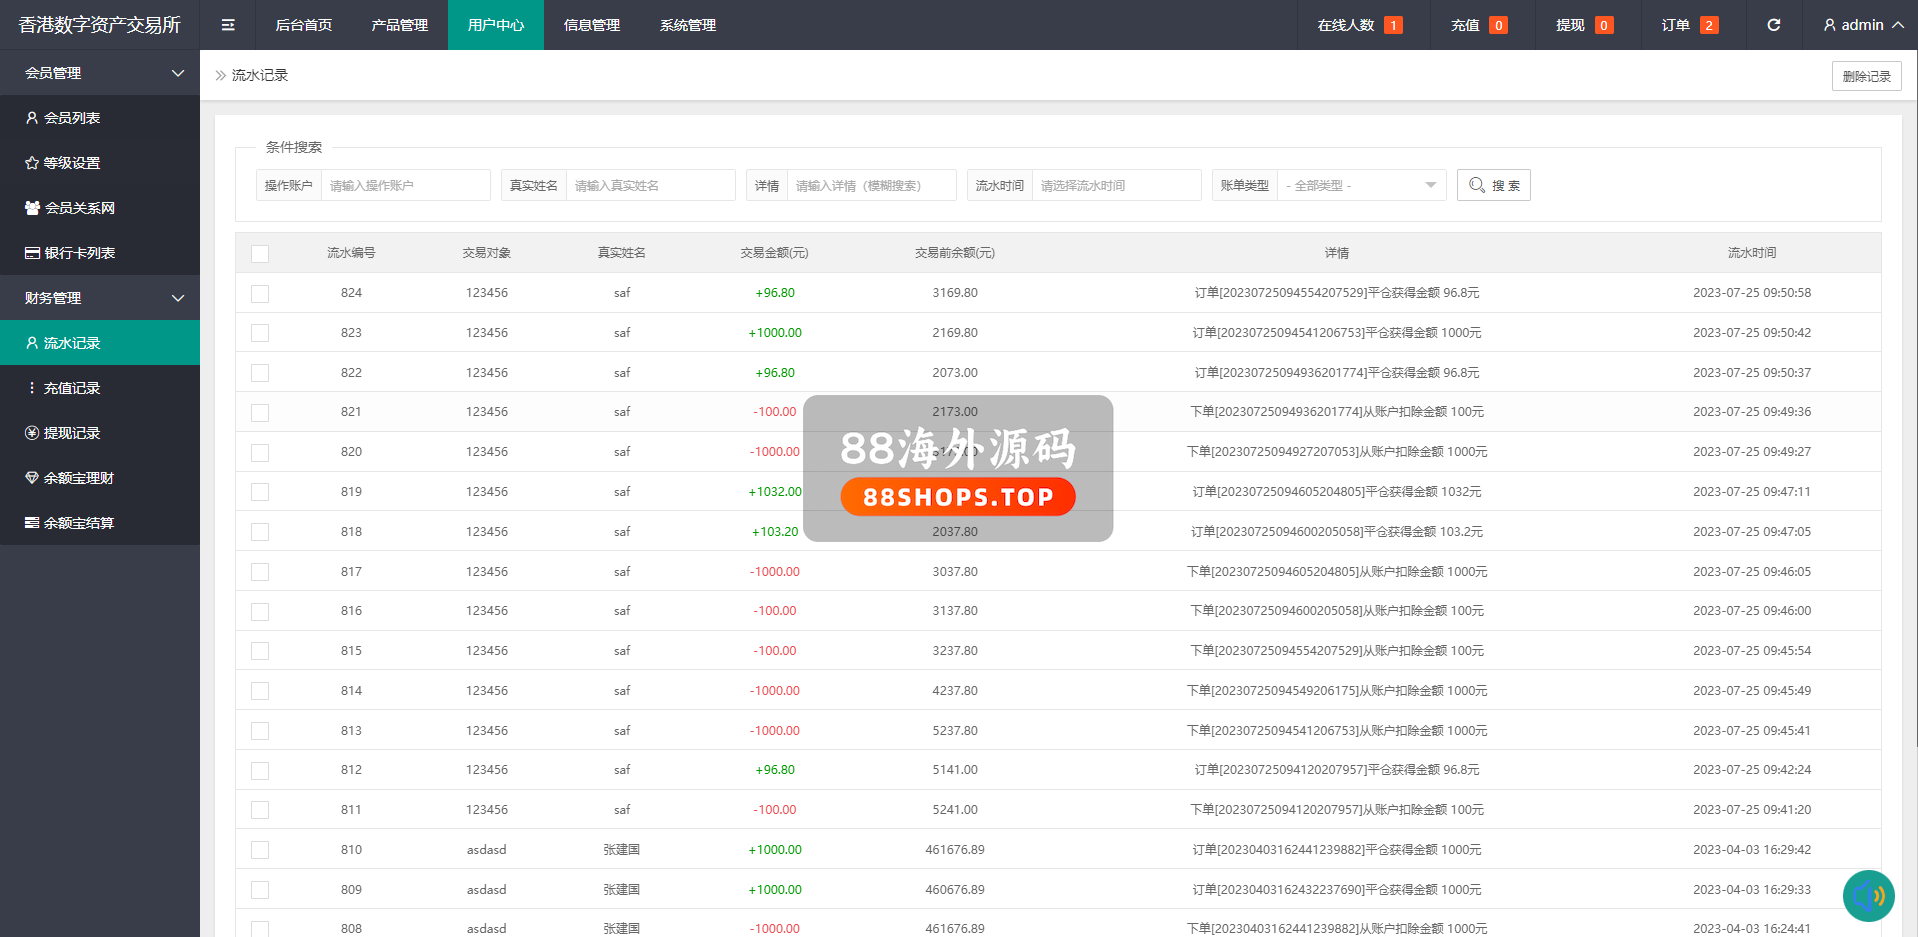Click the refresh icon in top bar

click(x=1773, y=25)
